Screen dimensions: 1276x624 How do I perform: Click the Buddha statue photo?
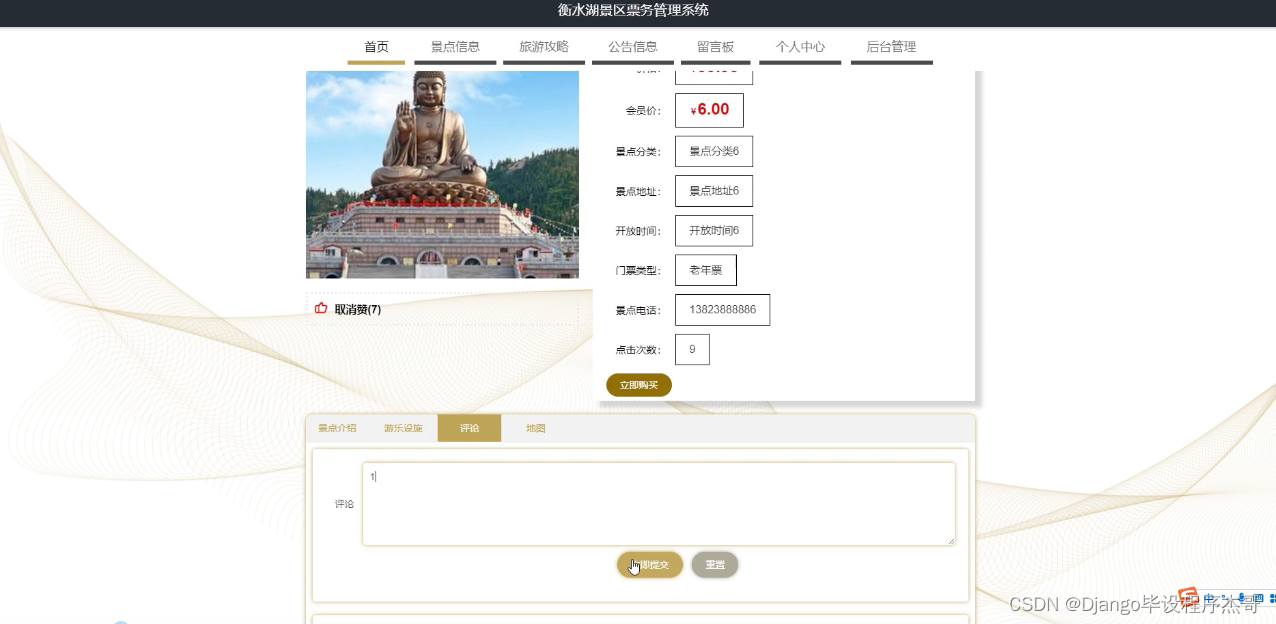click(x=442, y=174)
